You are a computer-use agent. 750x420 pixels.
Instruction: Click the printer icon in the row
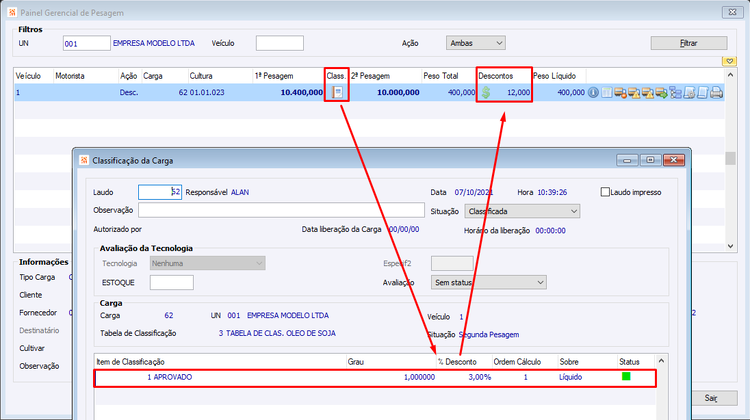pyautogui.click(x=717, y=92)
